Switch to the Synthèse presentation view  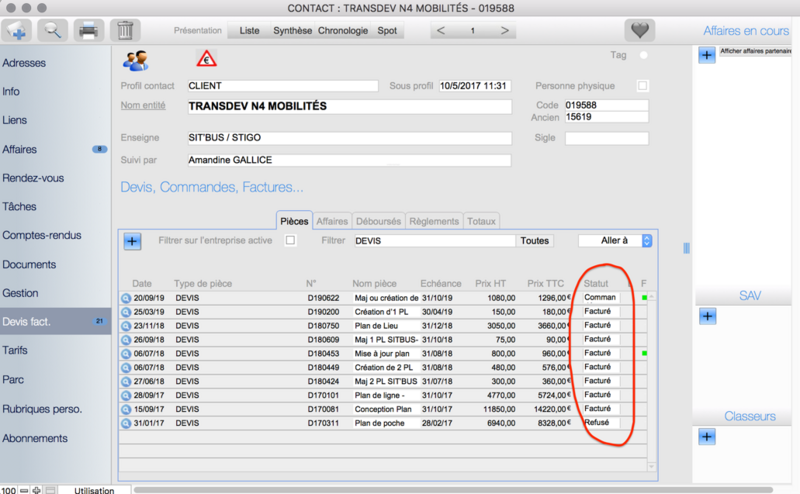click(x=291, y=31)
